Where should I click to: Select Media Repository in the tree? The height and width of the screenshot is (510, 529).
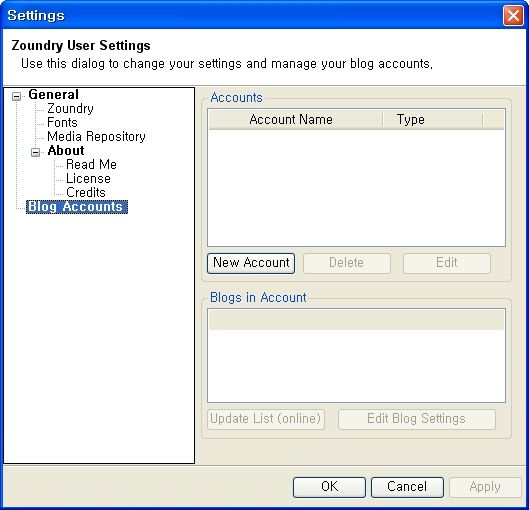click(96, 137)
